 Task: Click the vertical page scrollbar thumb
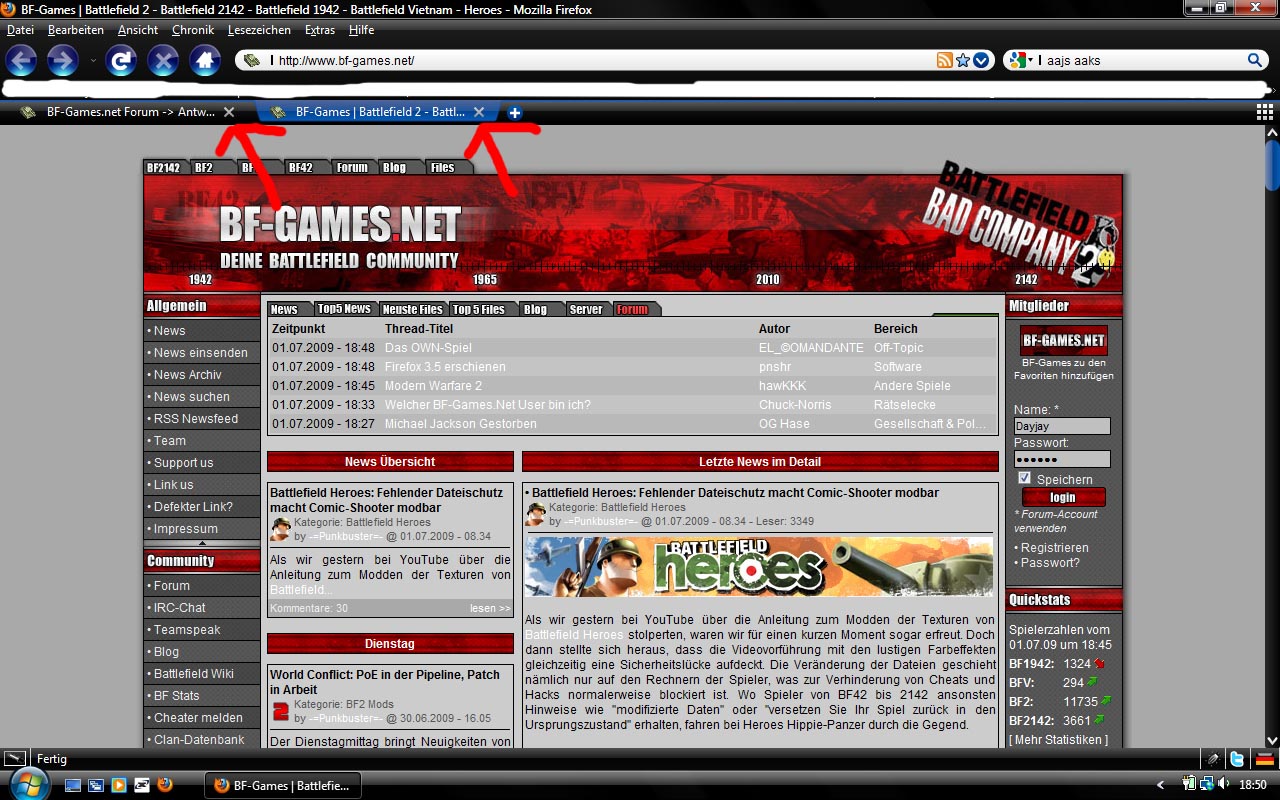coord(1272,165)
